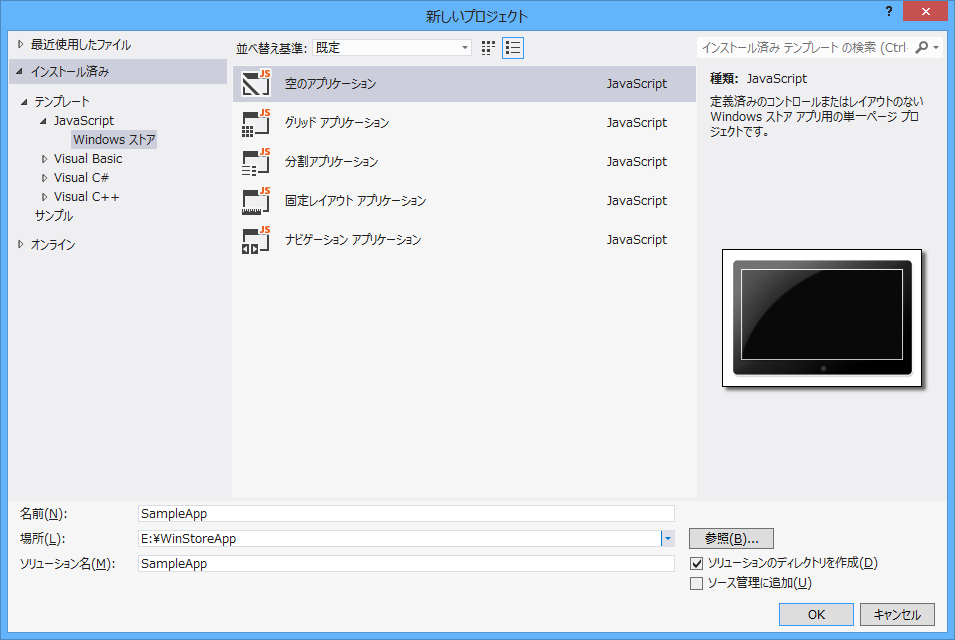Click the 場所 location path field

point(400,538)
